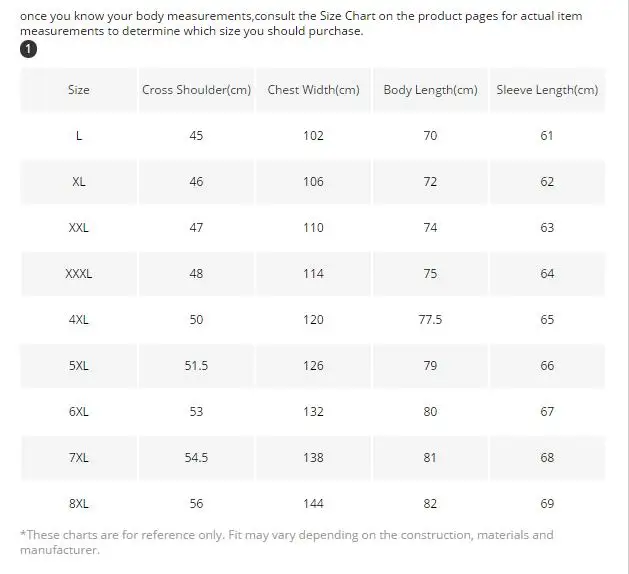Click the Cross Shoulder(cm) column header

[196, 90]
